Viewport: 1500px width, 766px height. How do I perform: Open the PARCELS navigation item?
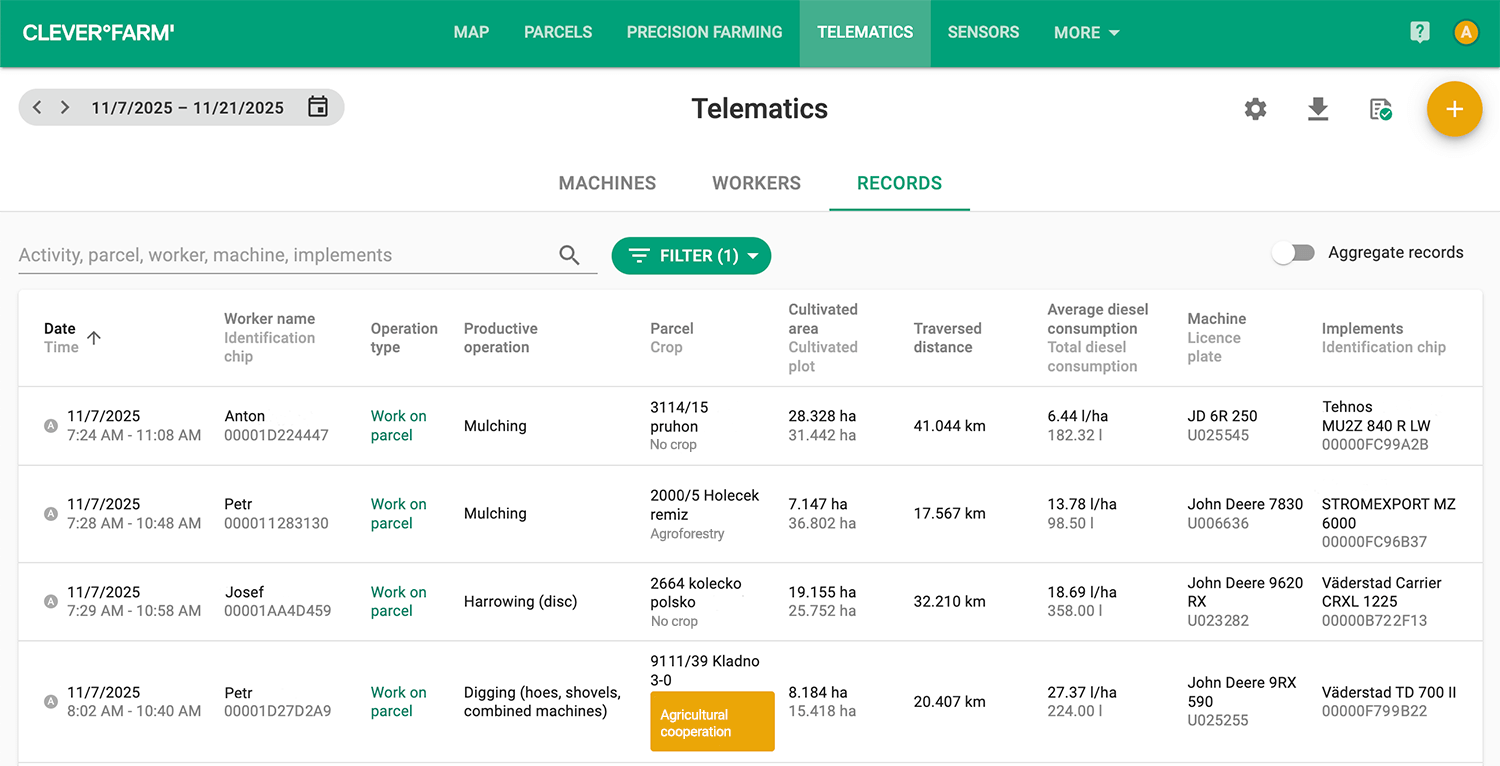coord(558,33)
